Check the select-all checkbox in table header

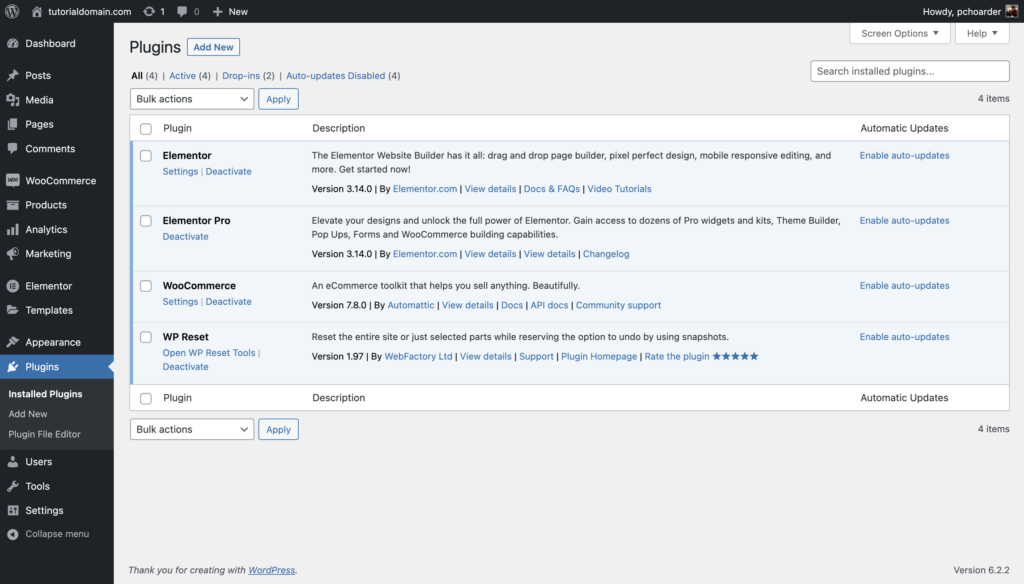(x=146, y=129)
